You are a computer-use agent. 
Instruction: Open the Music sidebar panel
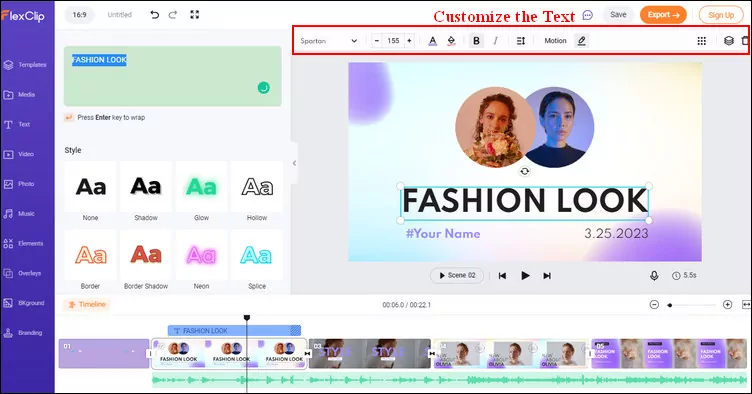(x=19, y=214)
